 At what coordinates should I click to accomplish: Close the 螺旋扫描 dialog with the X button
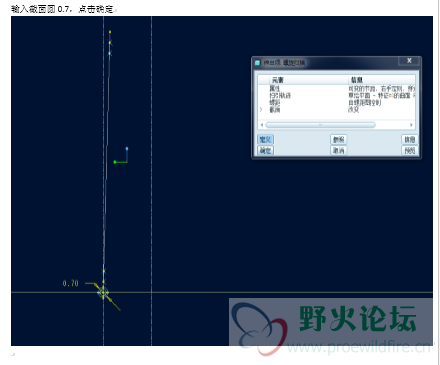(409, 61)
